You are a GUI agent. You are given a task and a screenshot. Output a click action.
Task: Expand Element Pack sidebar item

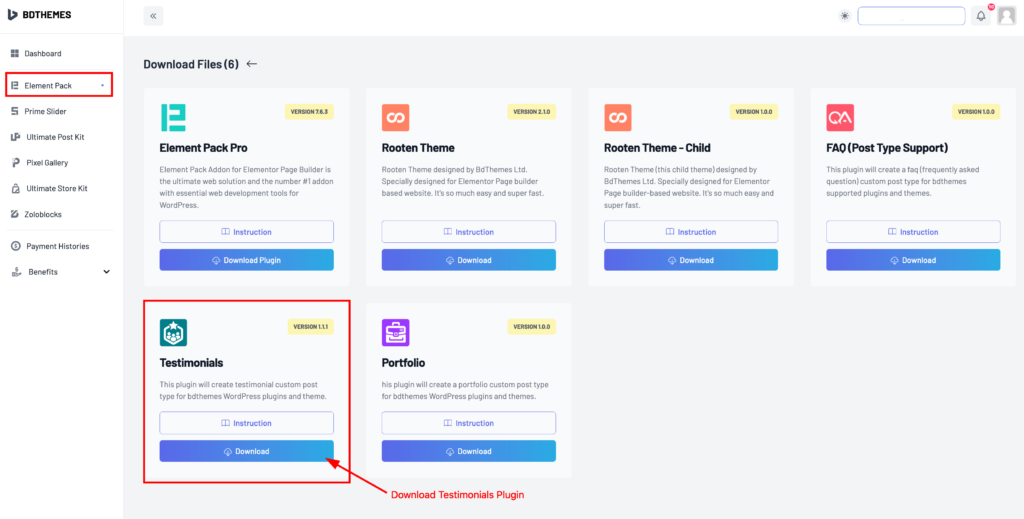pyautogui.click(x=59, y=86)
